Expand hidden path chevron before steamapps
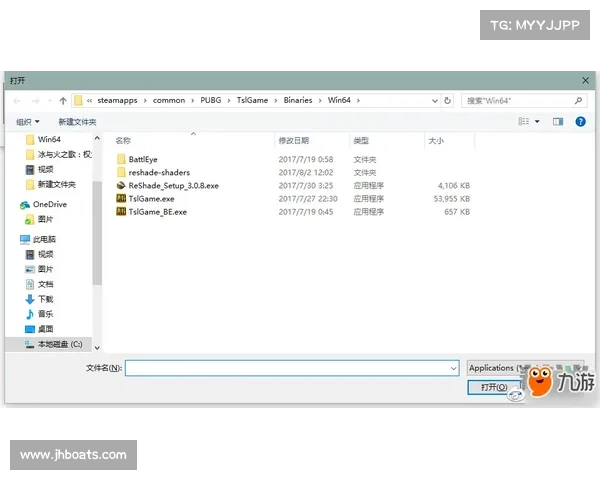Image resolution: width=600 pixels, height=480 pixels. pos(89,101)
